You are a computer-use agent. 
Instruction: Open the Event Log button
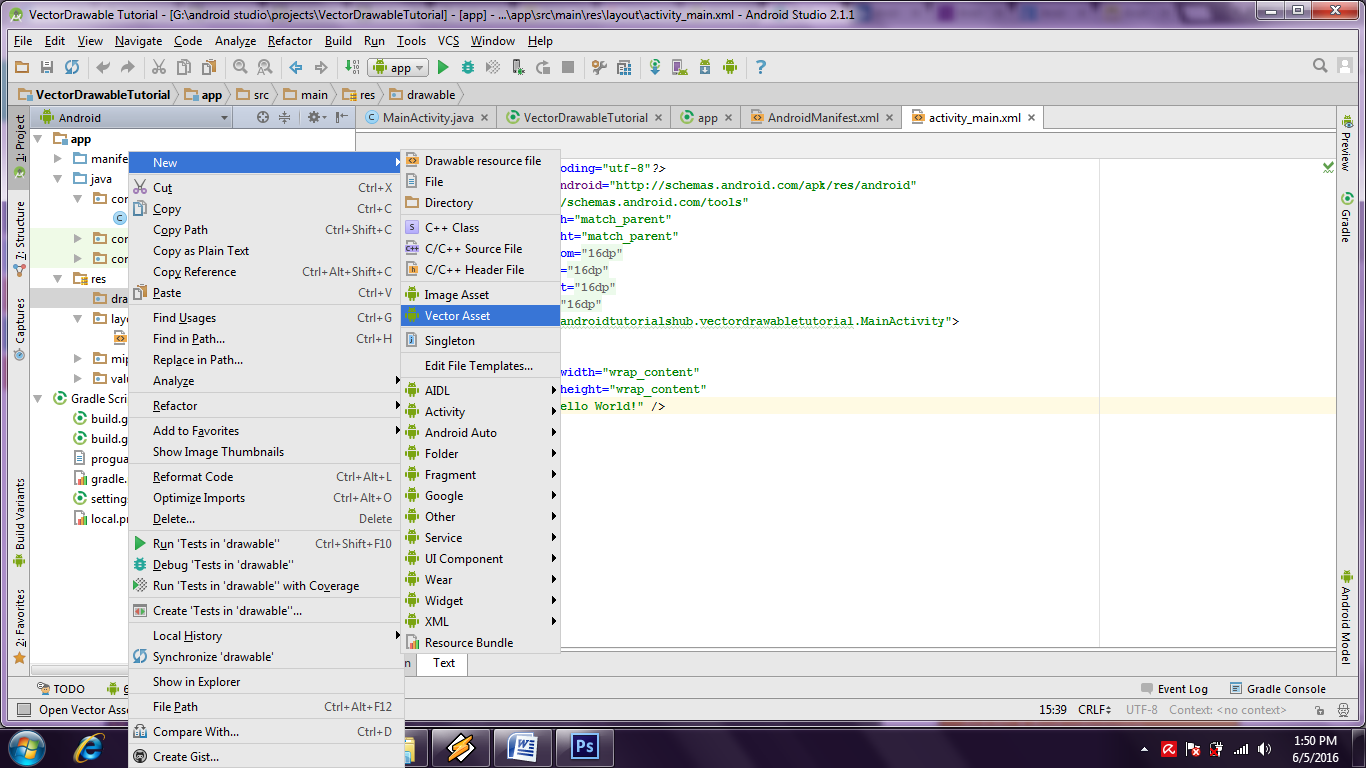(1175, 689)
